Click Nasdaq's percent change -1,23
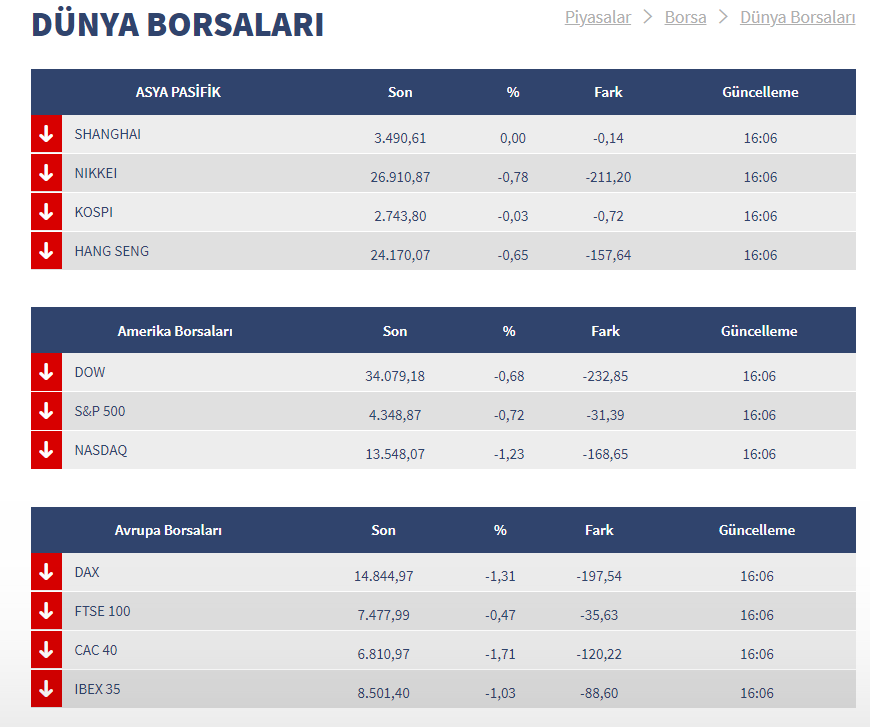This screenshot has height=727, width=870. pyautogui.click(x=509, y=454)
